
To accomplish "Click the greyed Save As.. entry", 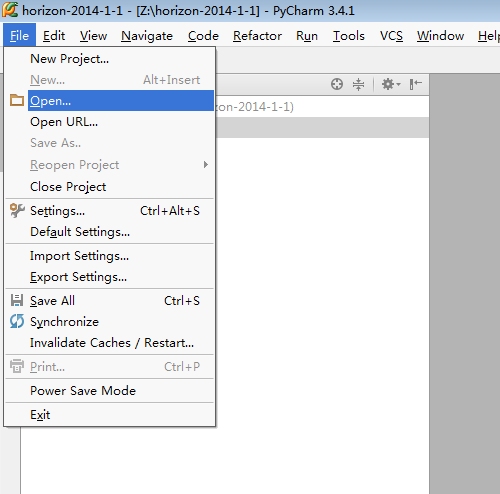I will pos(109,143).
